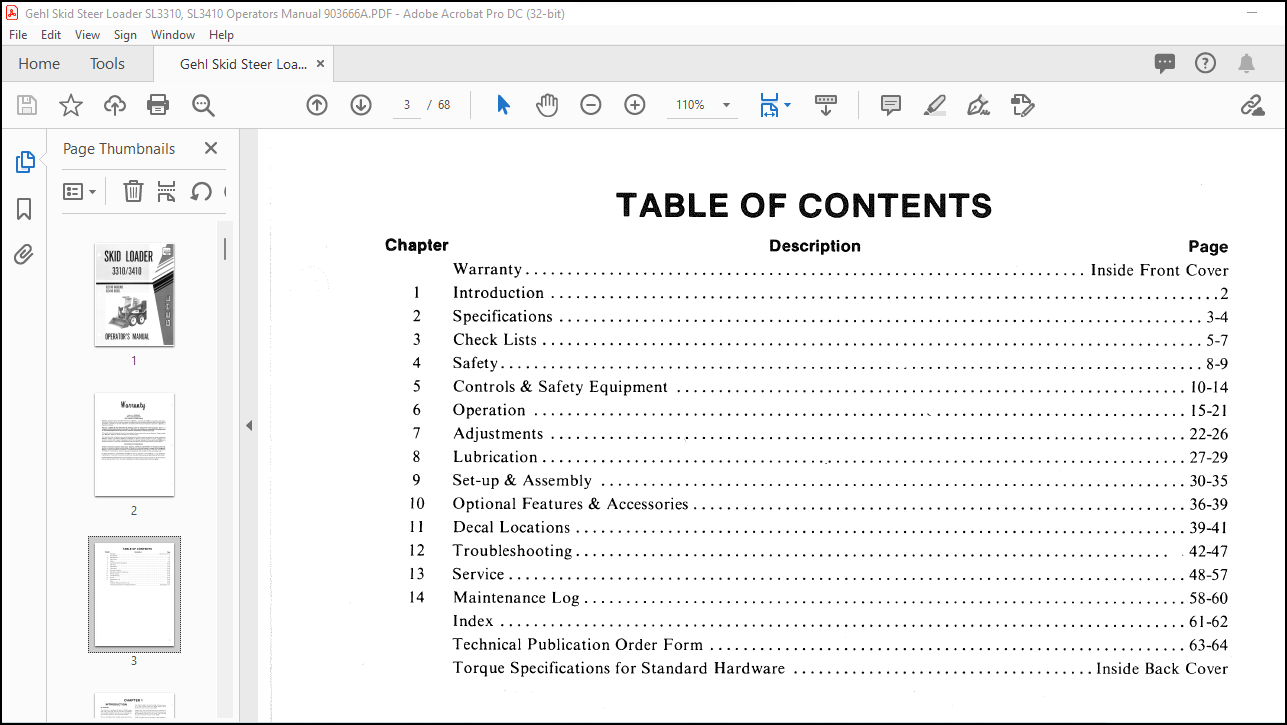Zoom in with plus button

(635, 105)
